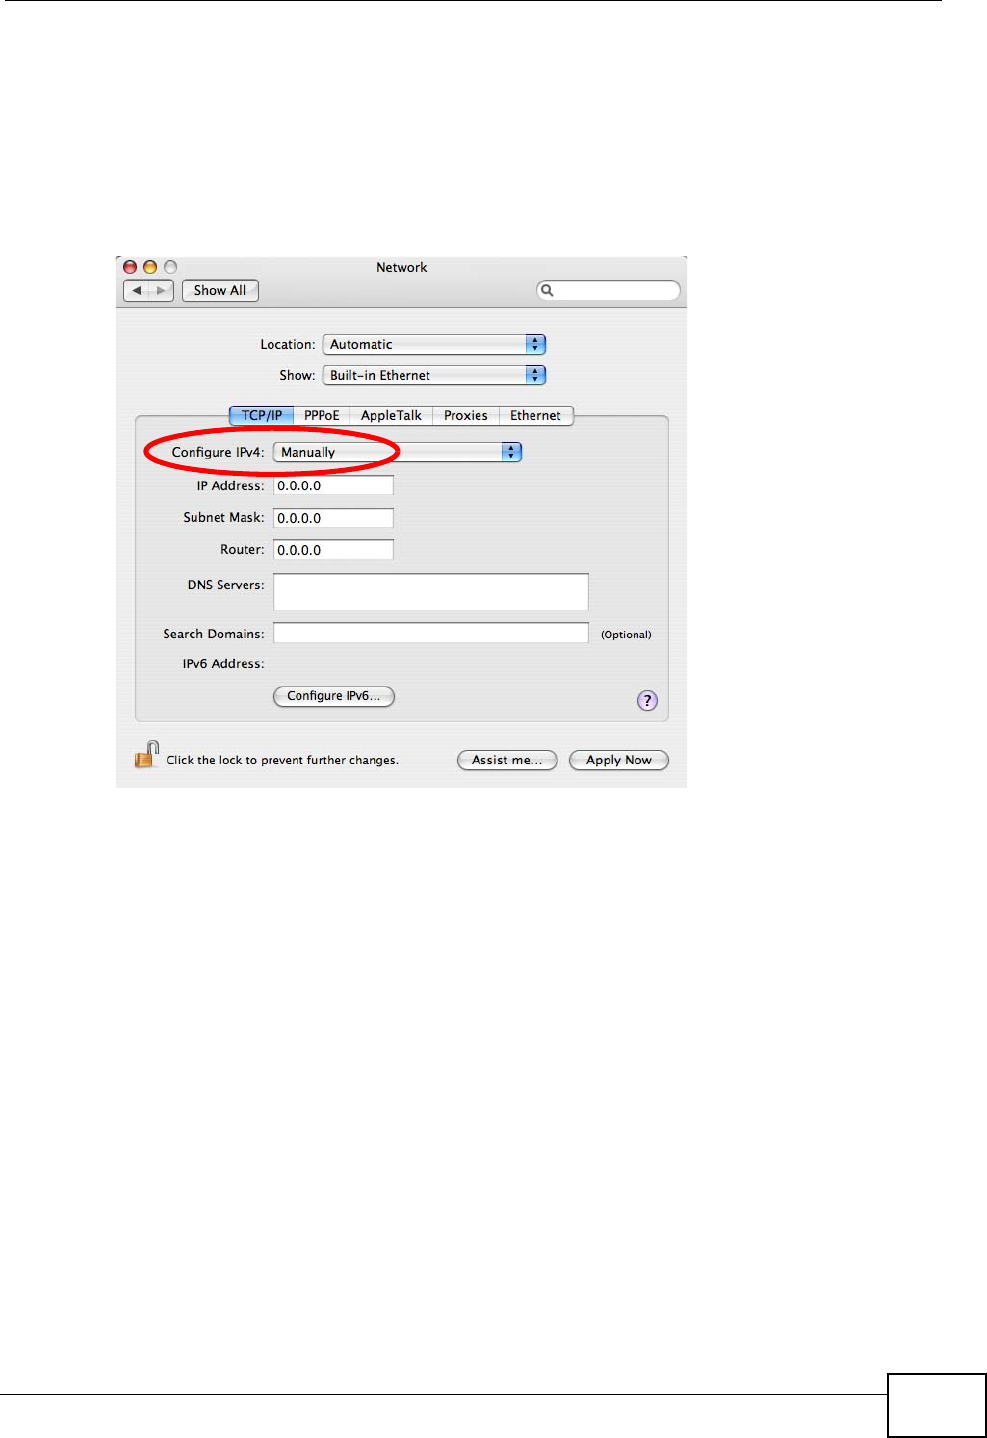Open the Configure IPv4 dropdown
The height and width of the screenshot is (1438, 987).
[x=397, y=452]
